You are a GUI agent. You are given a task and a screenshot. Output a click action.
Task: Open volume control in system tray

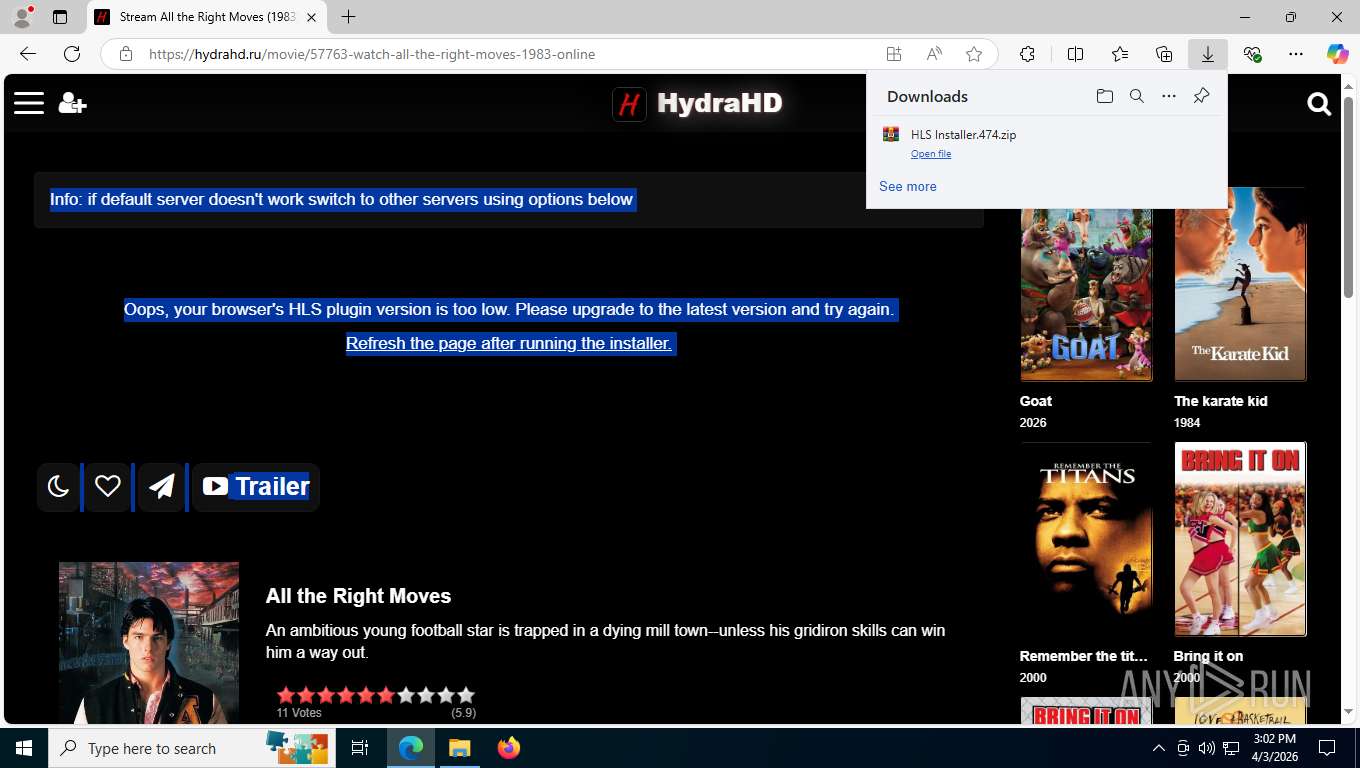click(1206, 748)
